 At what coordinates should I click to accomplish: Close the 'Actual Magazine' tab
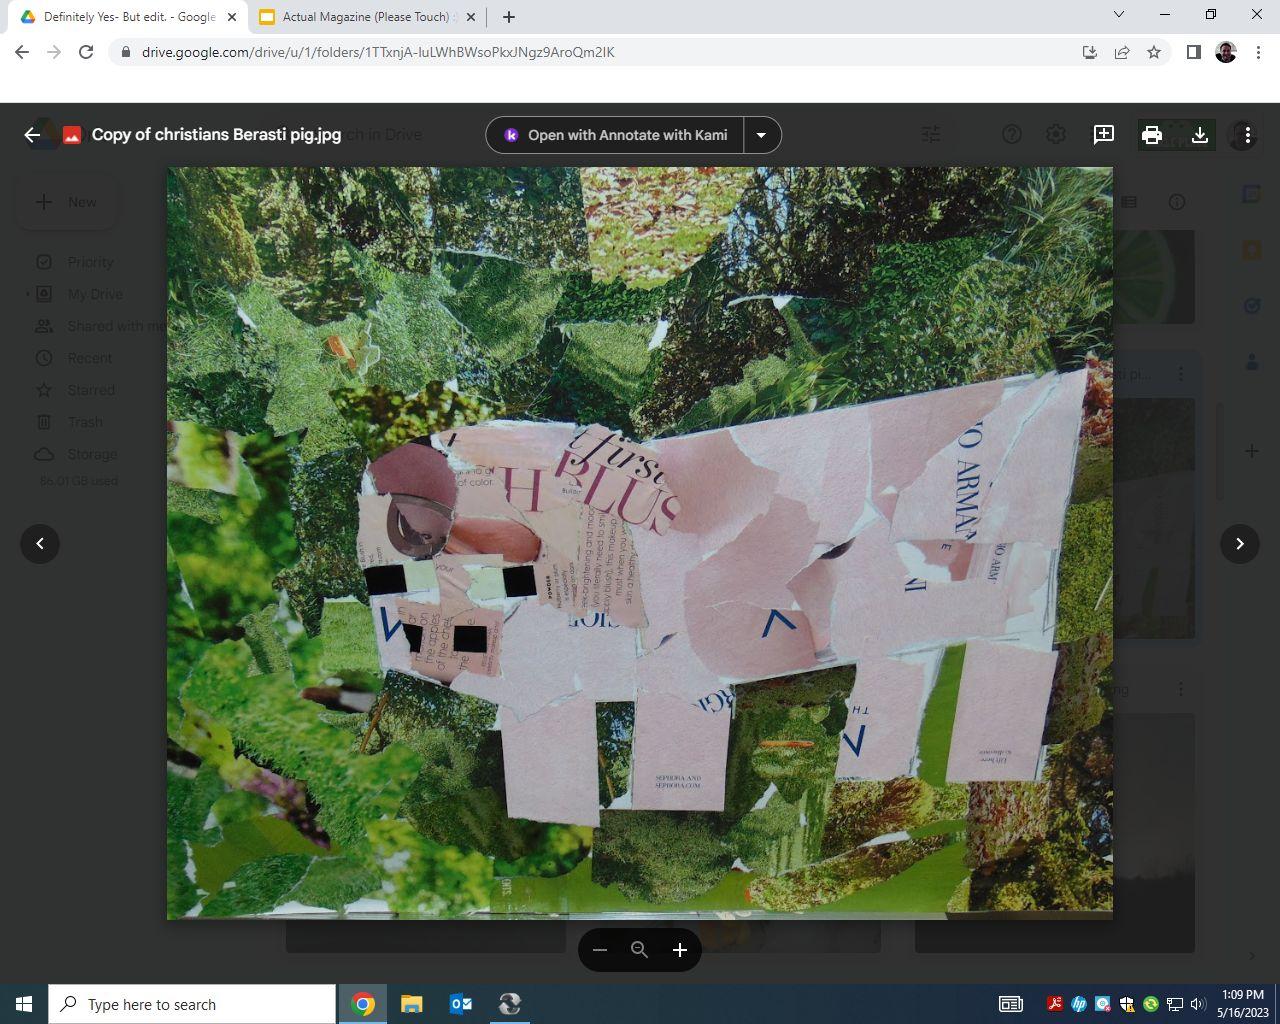coord(471,17)
